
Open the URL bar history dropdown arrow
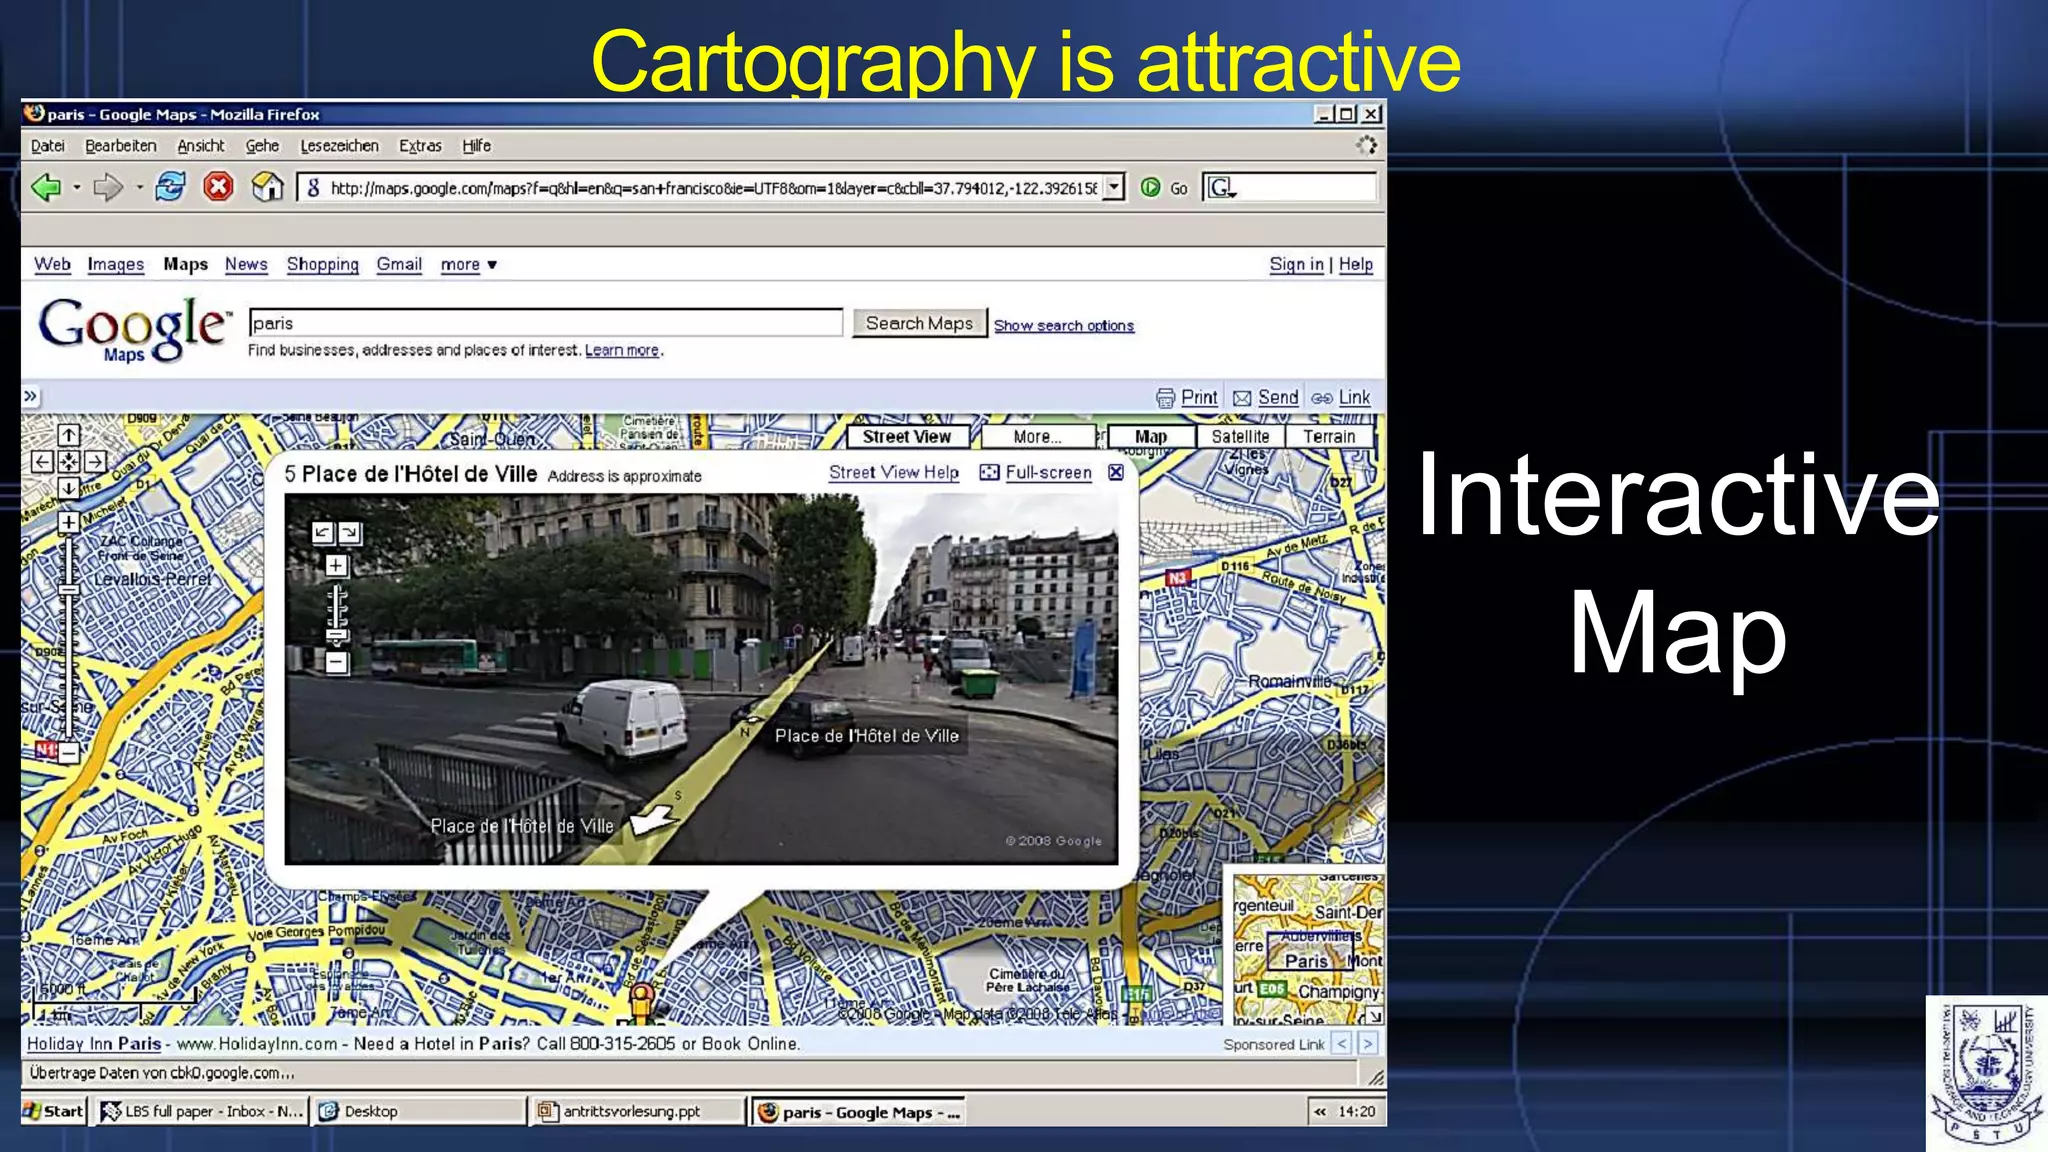pos(1114,187)
